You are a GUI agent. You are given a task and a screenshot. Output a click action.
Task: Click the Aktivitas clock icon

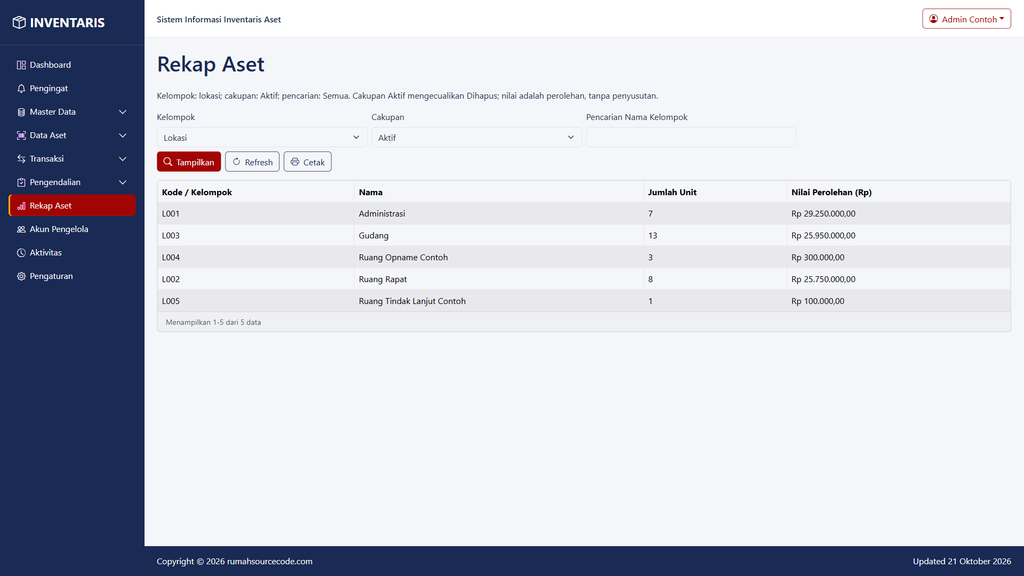coord(21,253)
